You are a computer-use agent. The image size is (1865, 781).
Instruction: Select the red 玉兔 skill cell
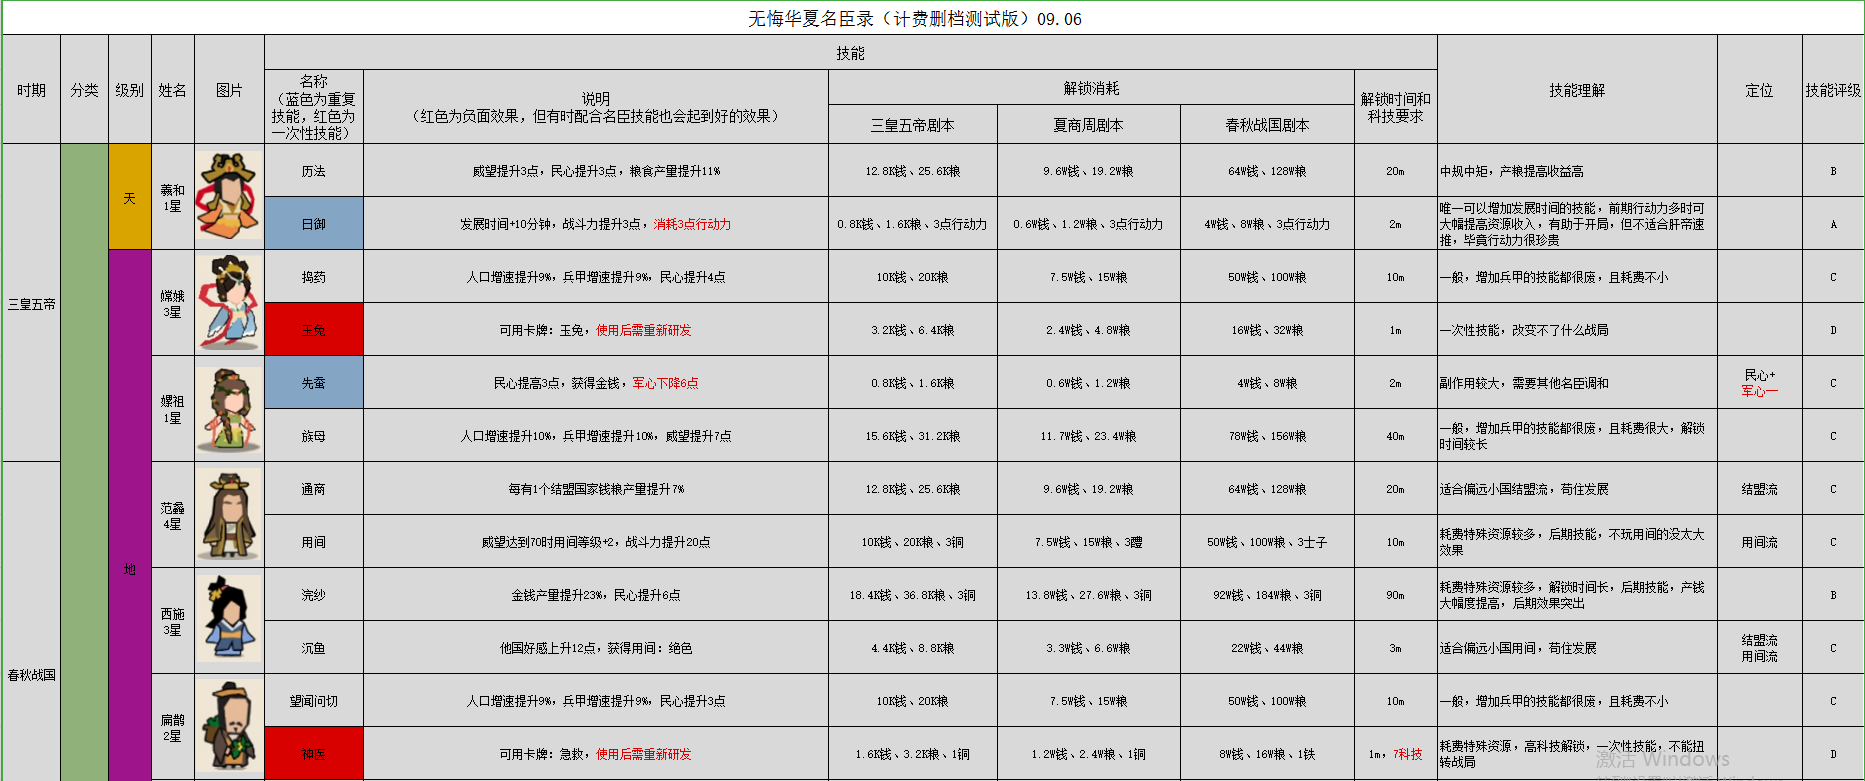pos(314,330)
